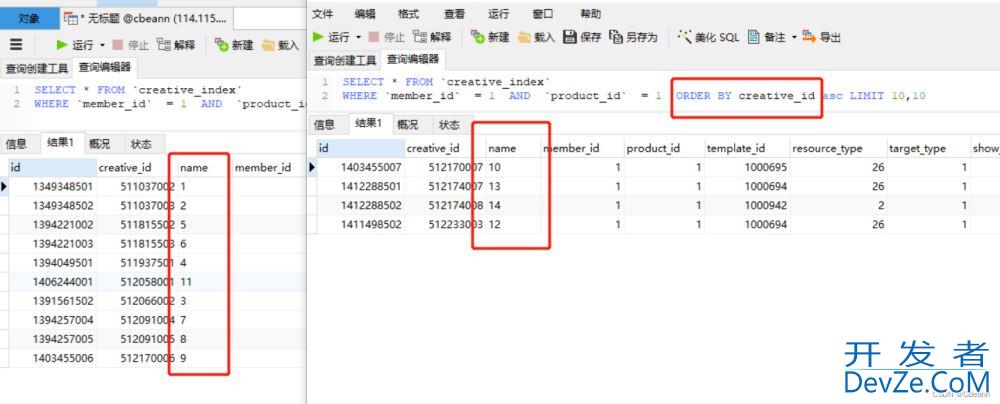Image resolution: width=1000 pixels, height=404 pixels.
Task: Save query as with 另存为
Action: click(x=633, y=37)
